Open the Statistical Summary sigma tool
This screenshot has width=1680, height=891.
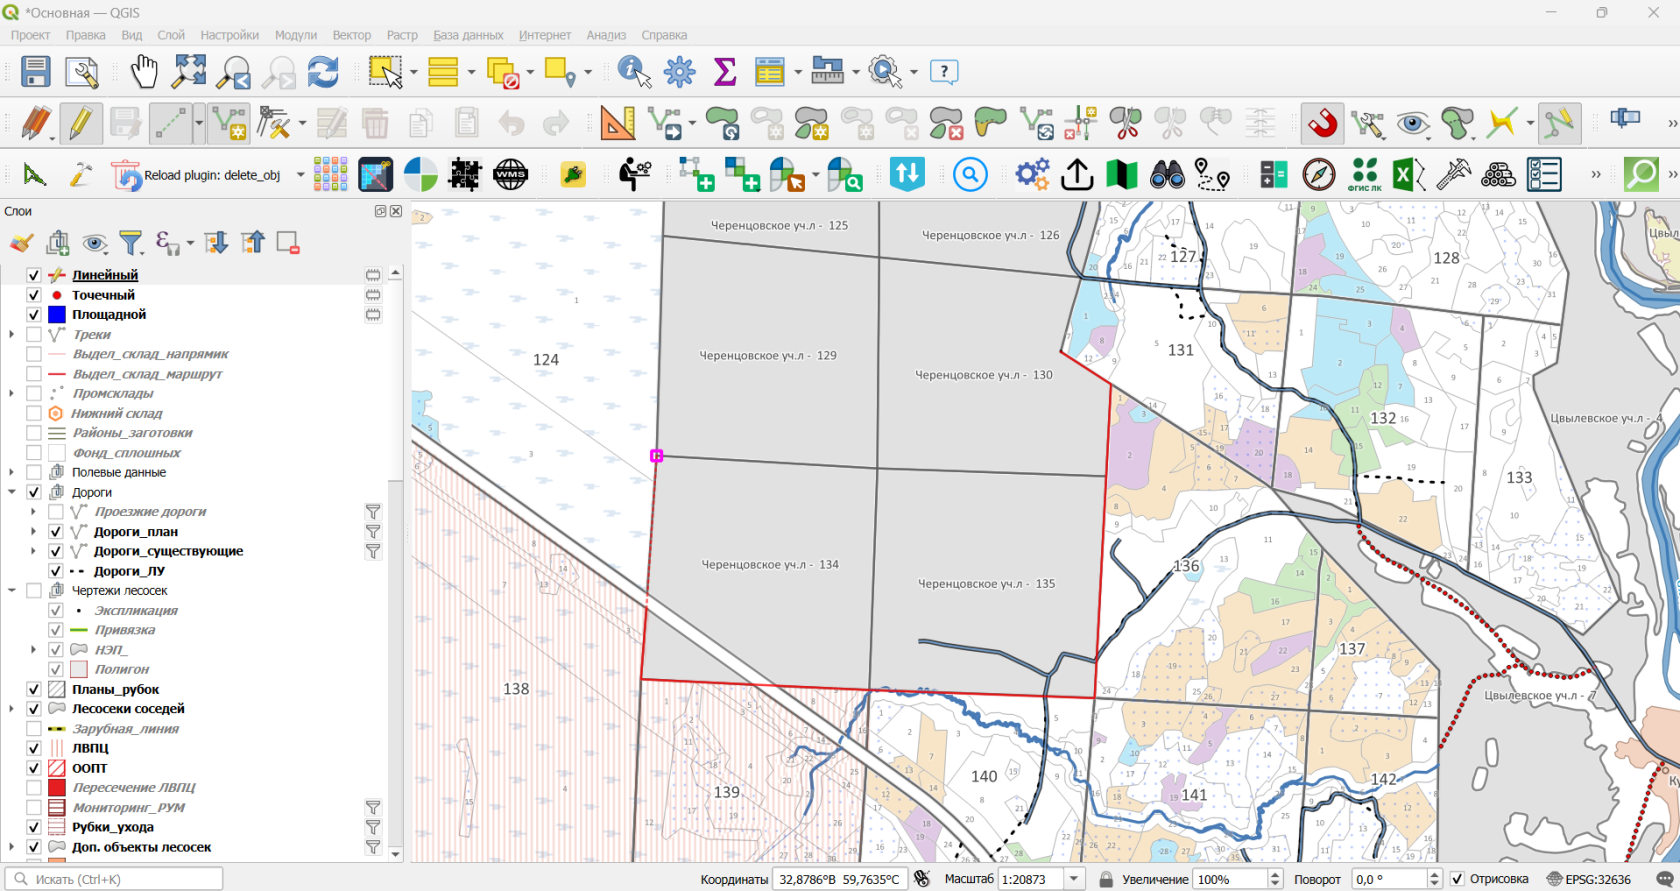click(x=725, y=72)
